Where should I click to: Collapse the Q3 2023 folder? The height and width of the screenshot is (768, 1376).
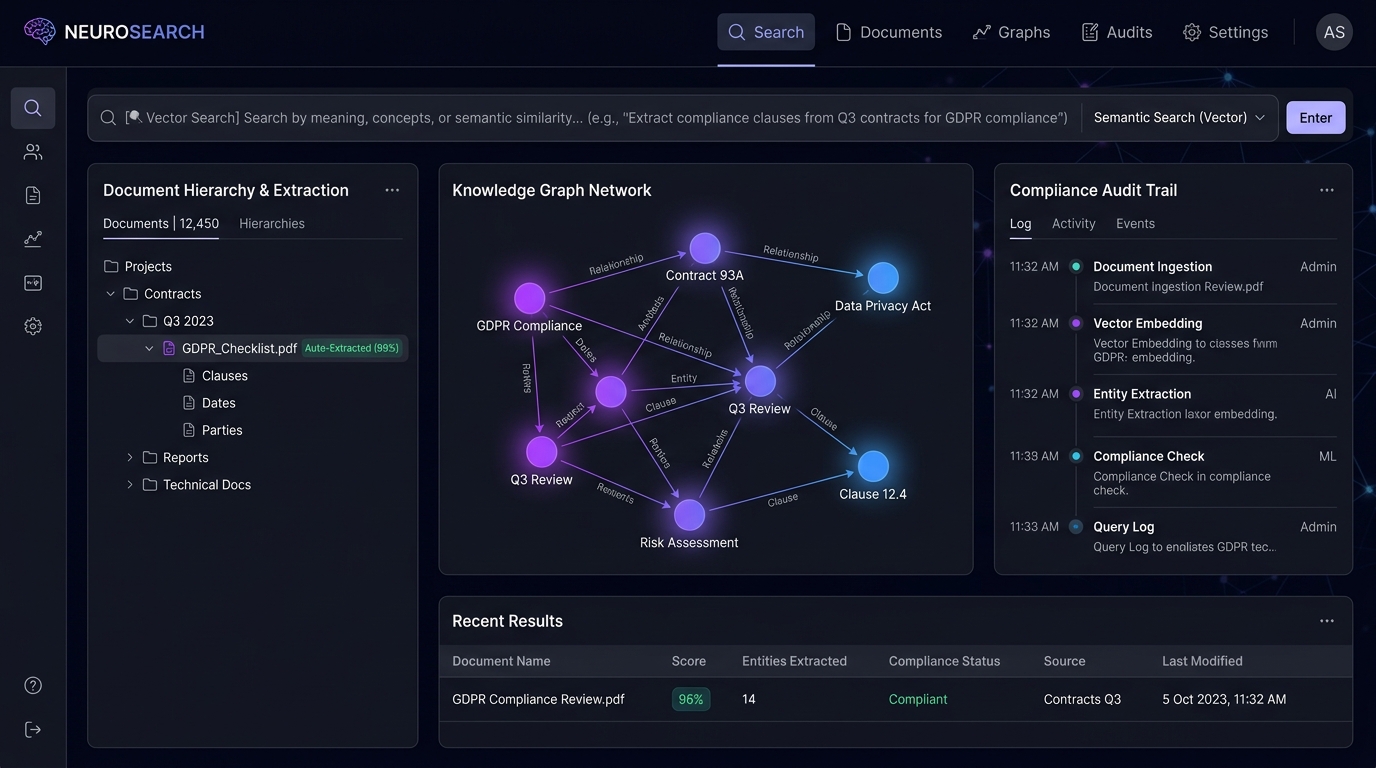(130, 321)
